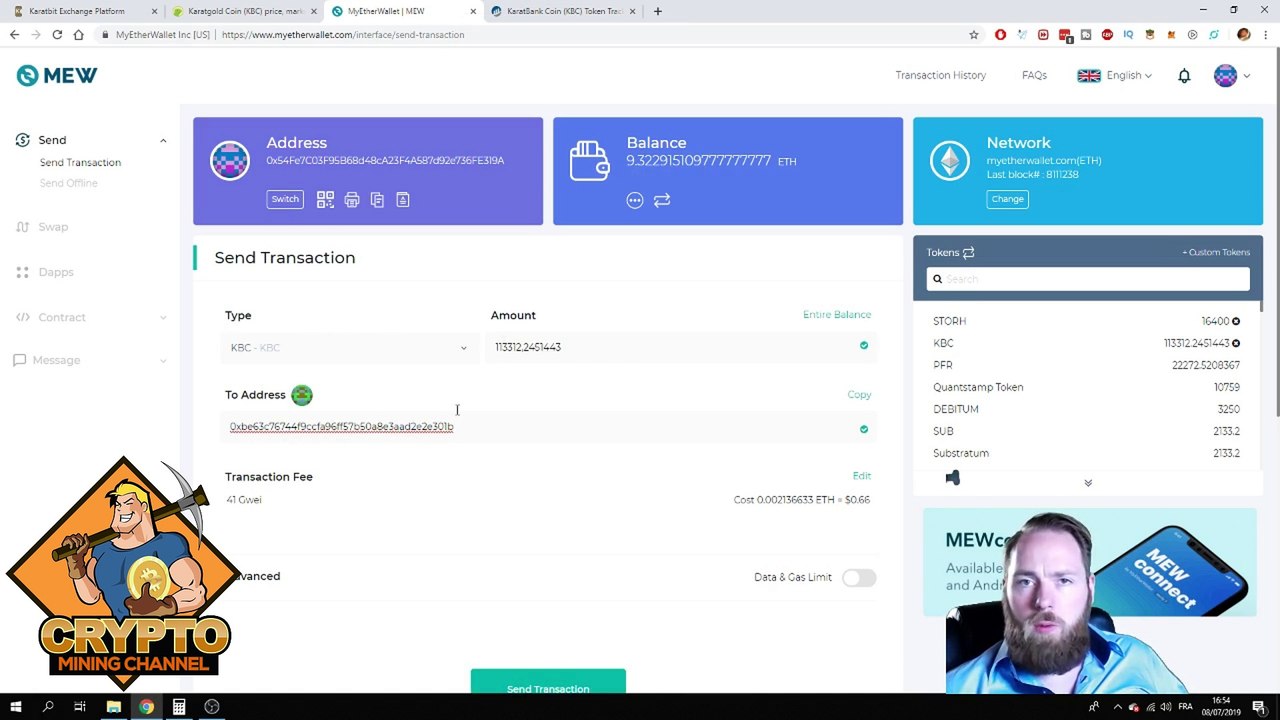Open the Swap section in the sidebar
Image resolution: width=1280 pixels, height=720 pixels.
click(53, 227)
